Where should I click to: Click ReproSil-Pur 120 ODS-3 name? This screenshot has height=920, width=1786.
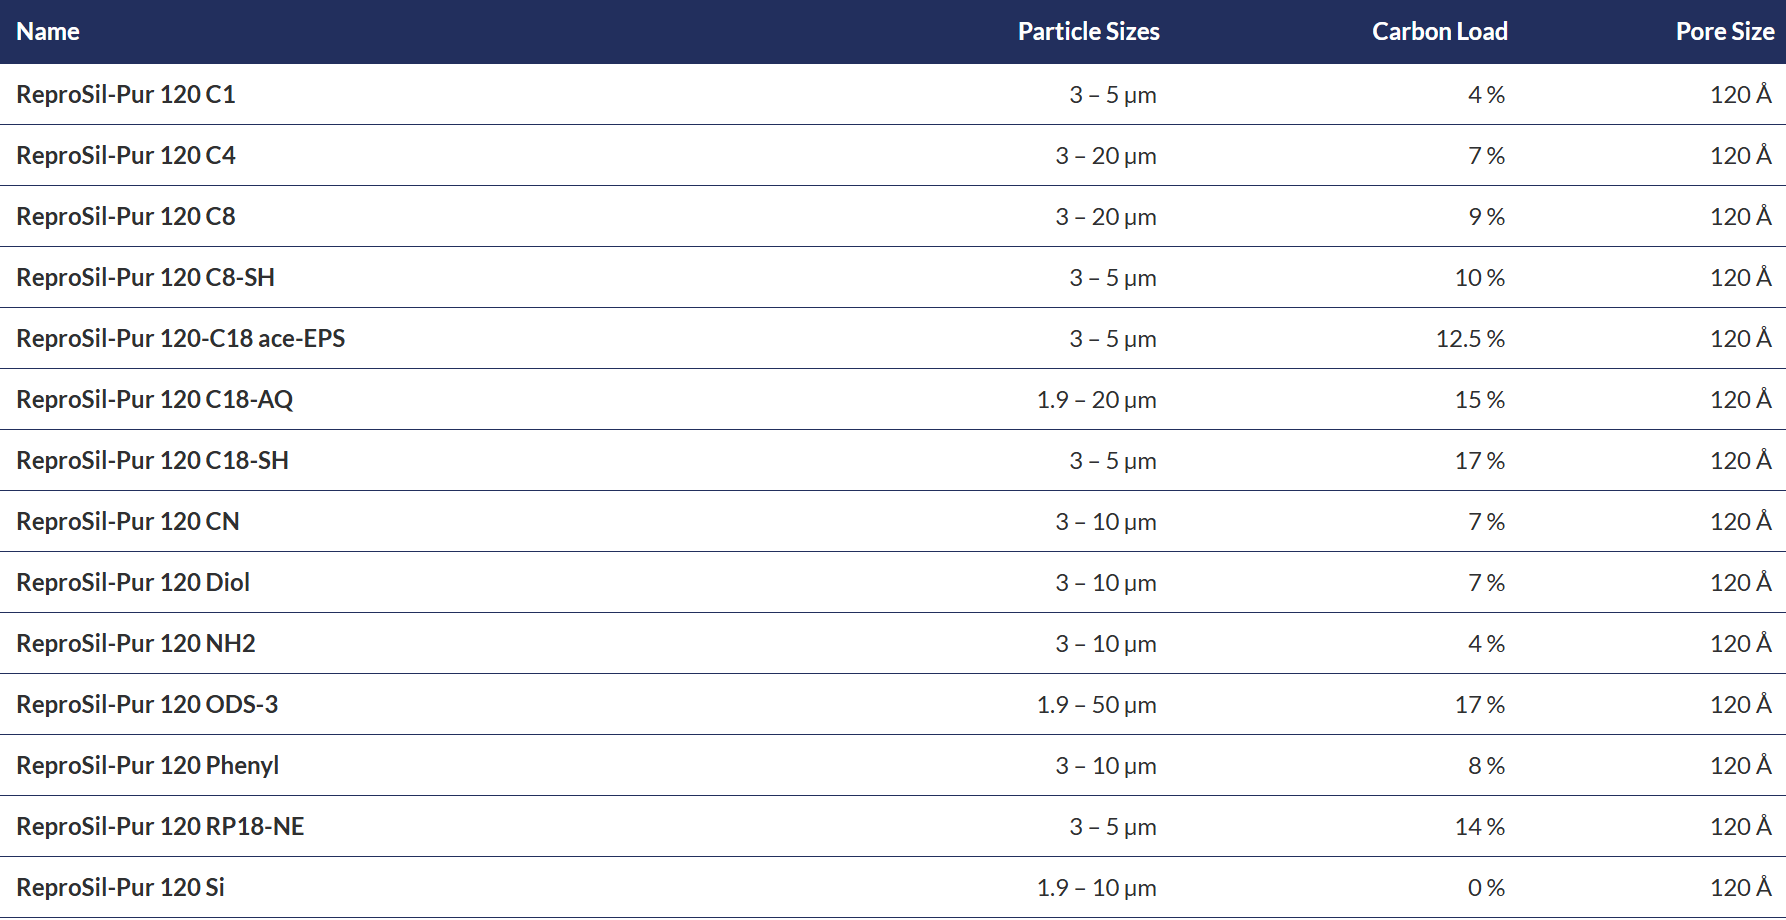tap(147, 705)
